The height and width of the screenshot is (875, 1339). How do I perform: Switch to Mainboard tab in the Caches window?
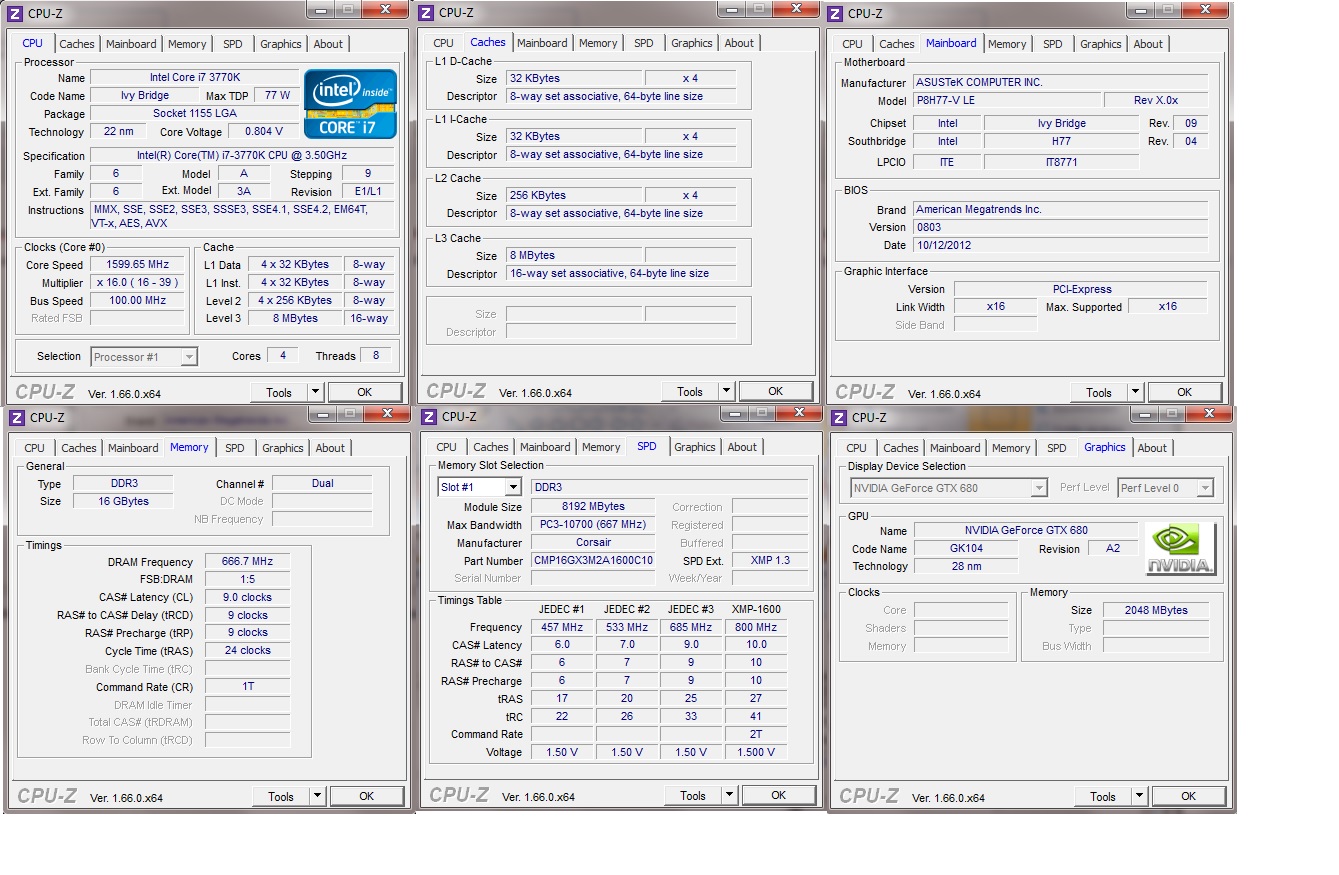(542, 43)
